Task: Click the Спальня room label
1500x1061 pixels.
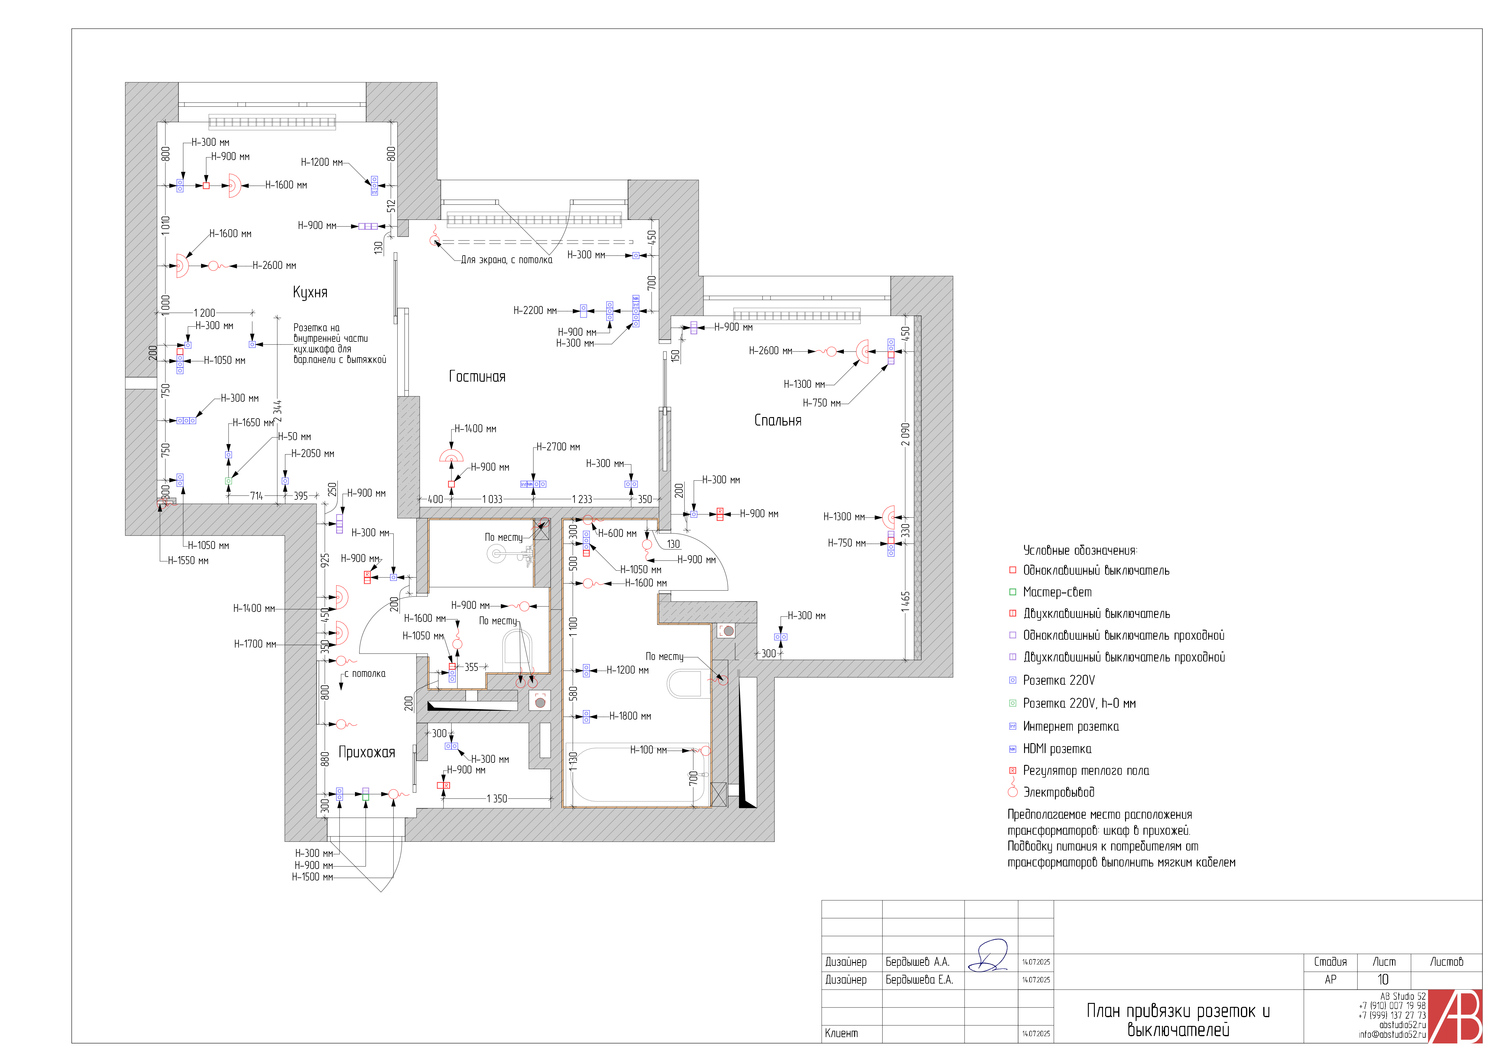Action: [x=777, y=421]
